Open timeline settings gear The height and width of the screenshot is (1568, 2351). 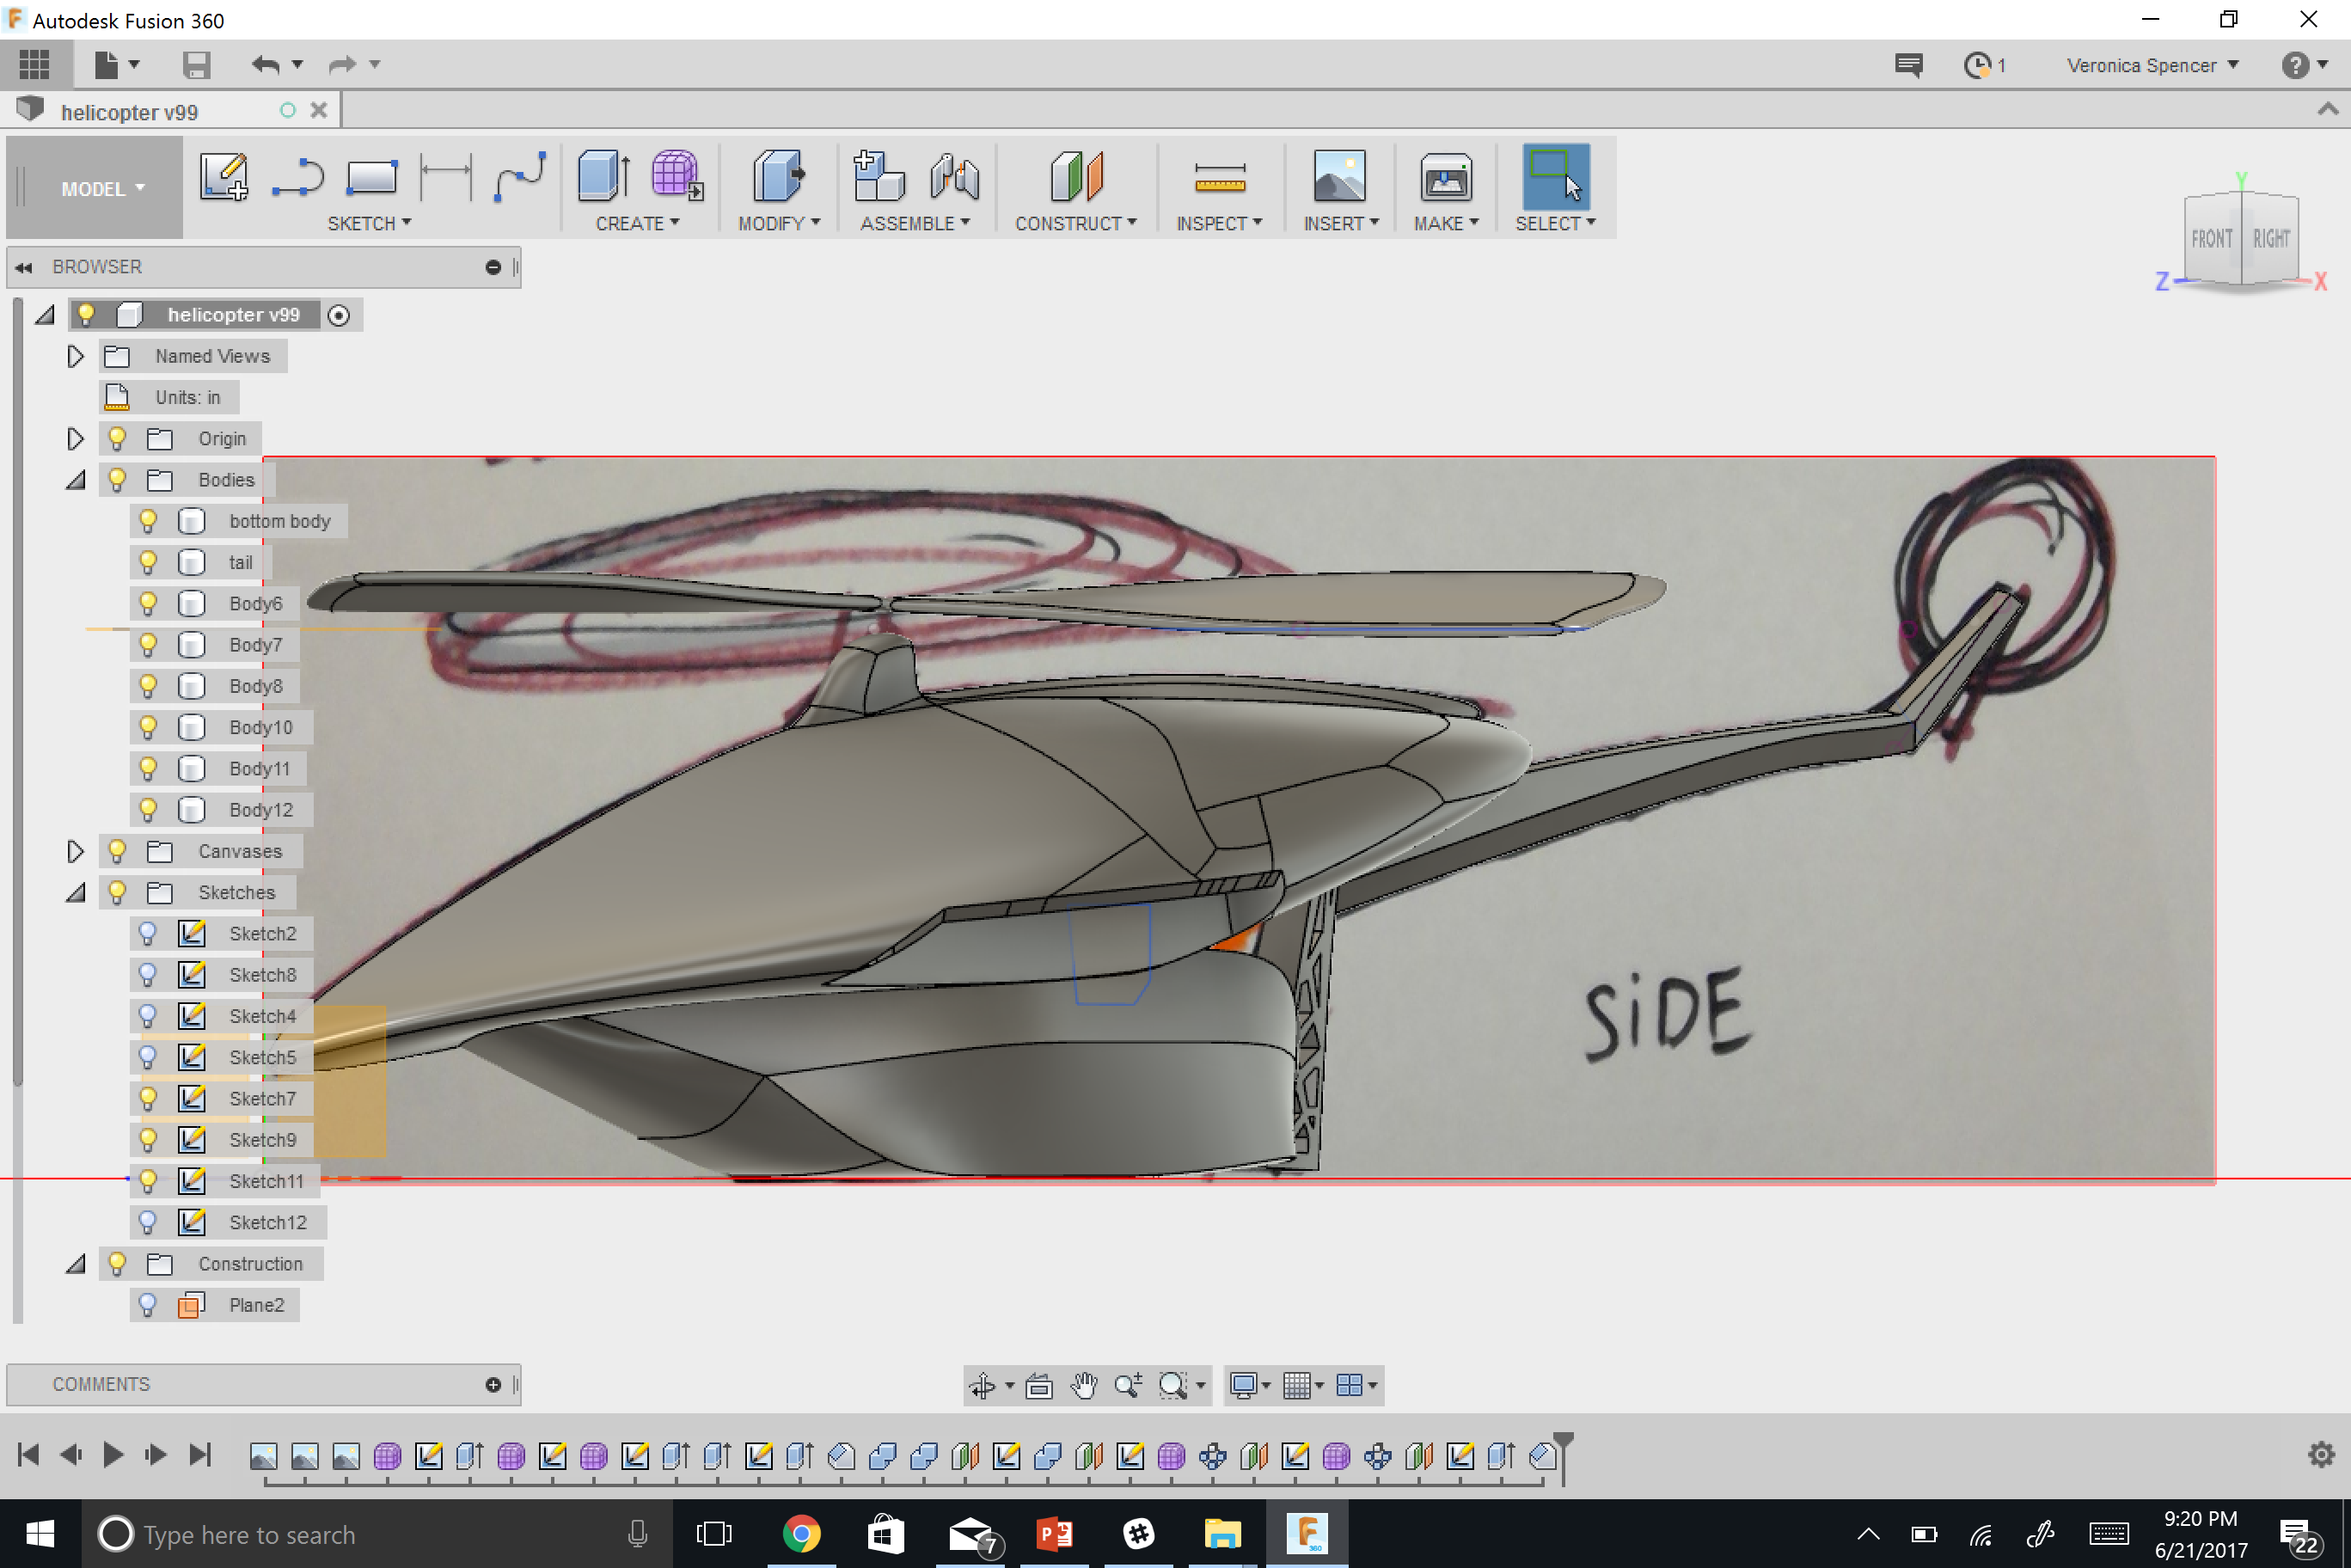2320,1455
